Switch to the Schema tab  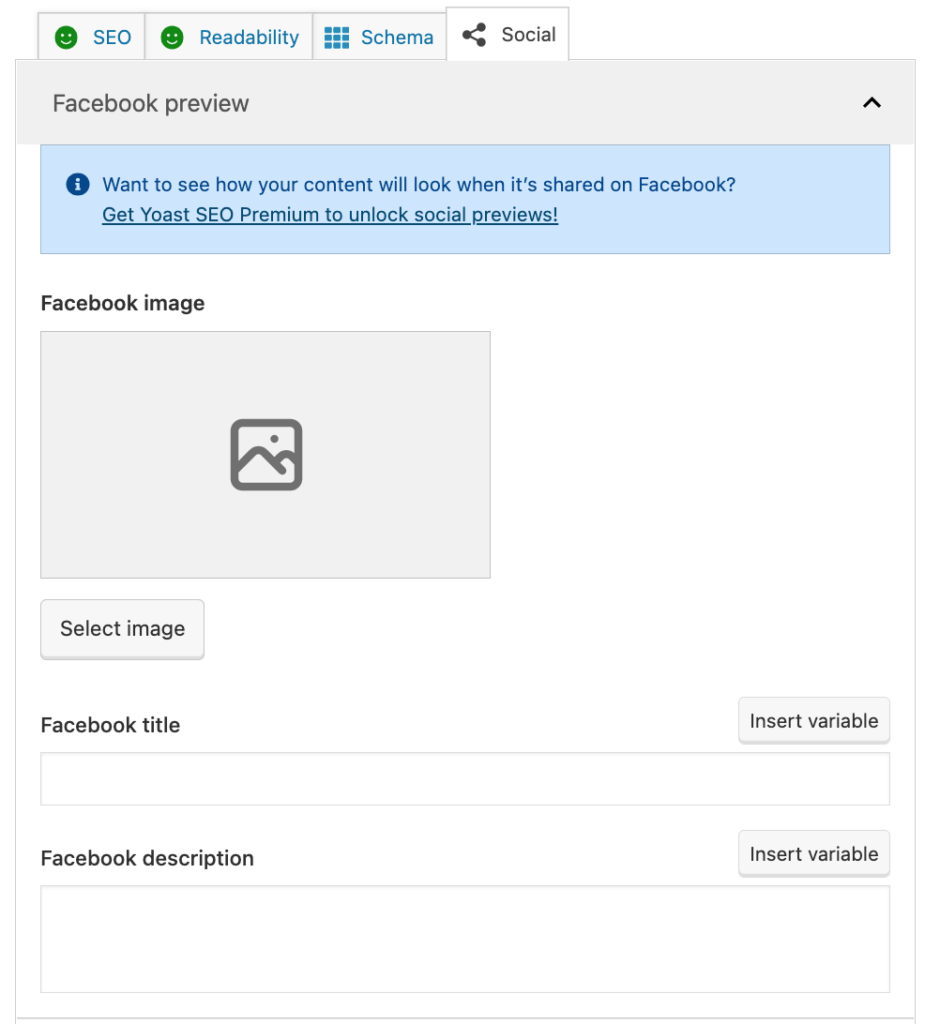(x=380, y=37)
